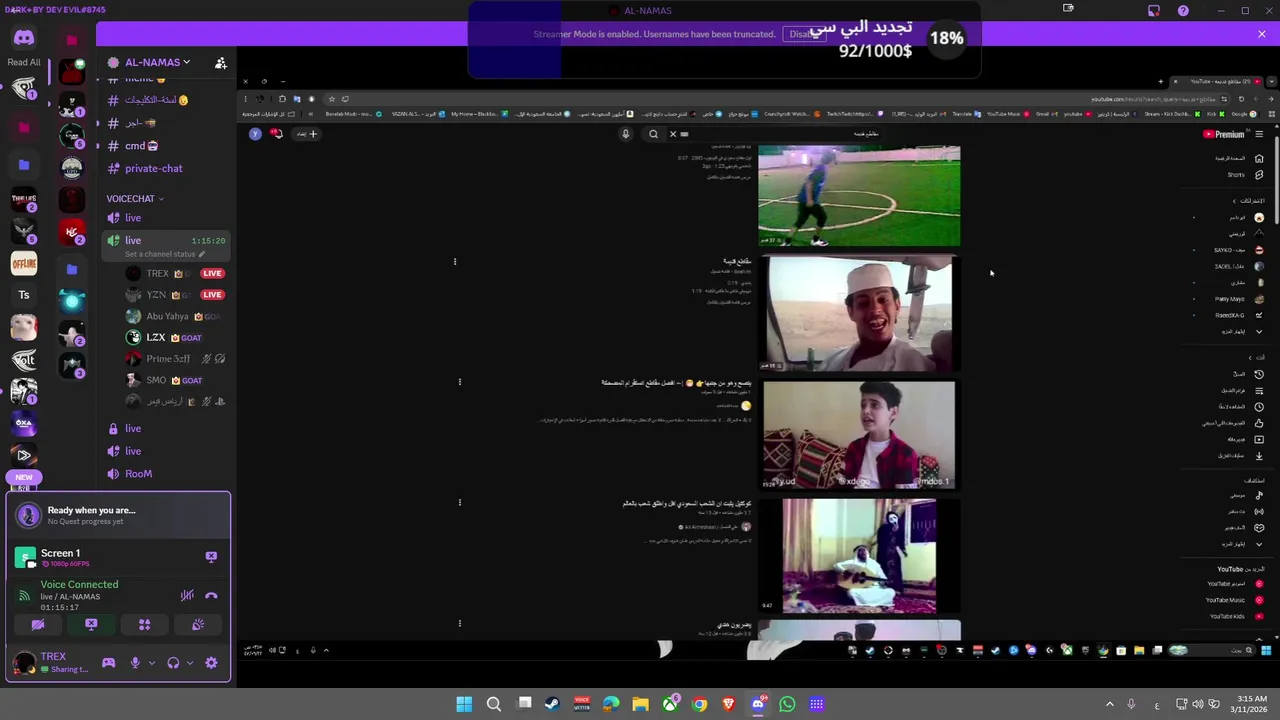
Task: Open the soundboard
Action: click(x=198, y=625)
